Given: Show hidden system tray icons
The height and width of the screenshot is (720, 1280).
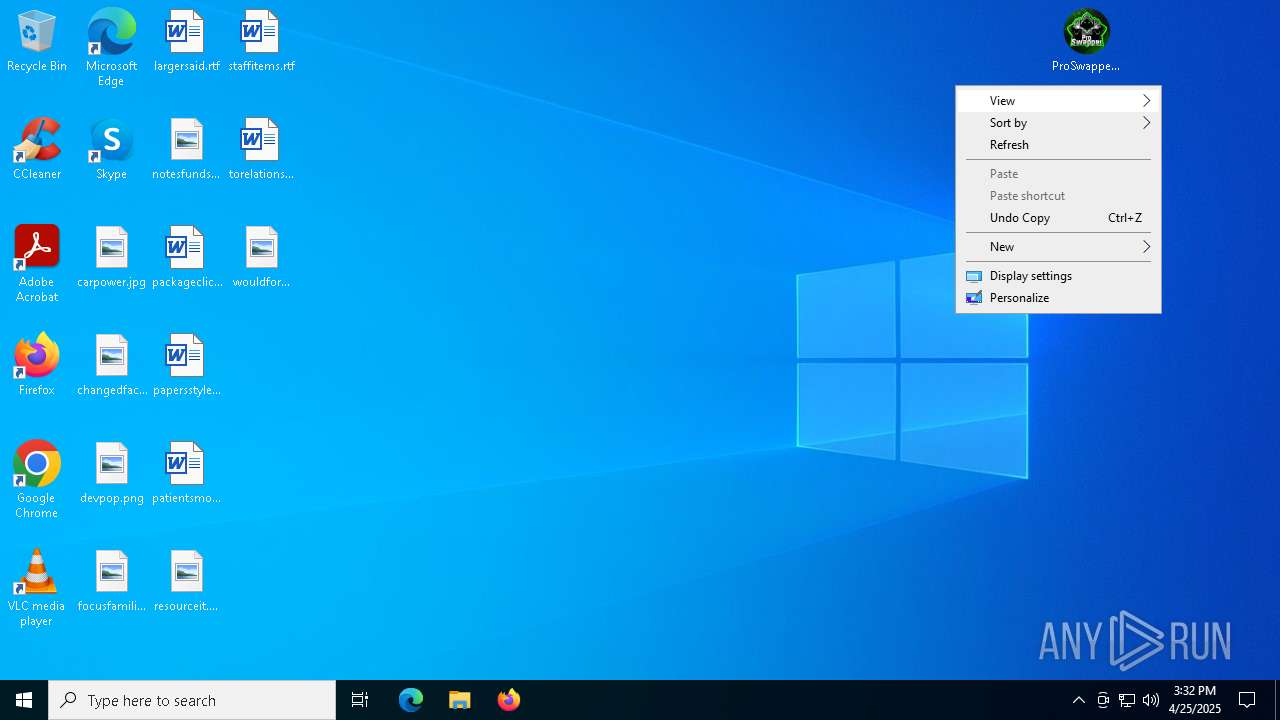Looking at the screenshot, I should (1078, 700).
